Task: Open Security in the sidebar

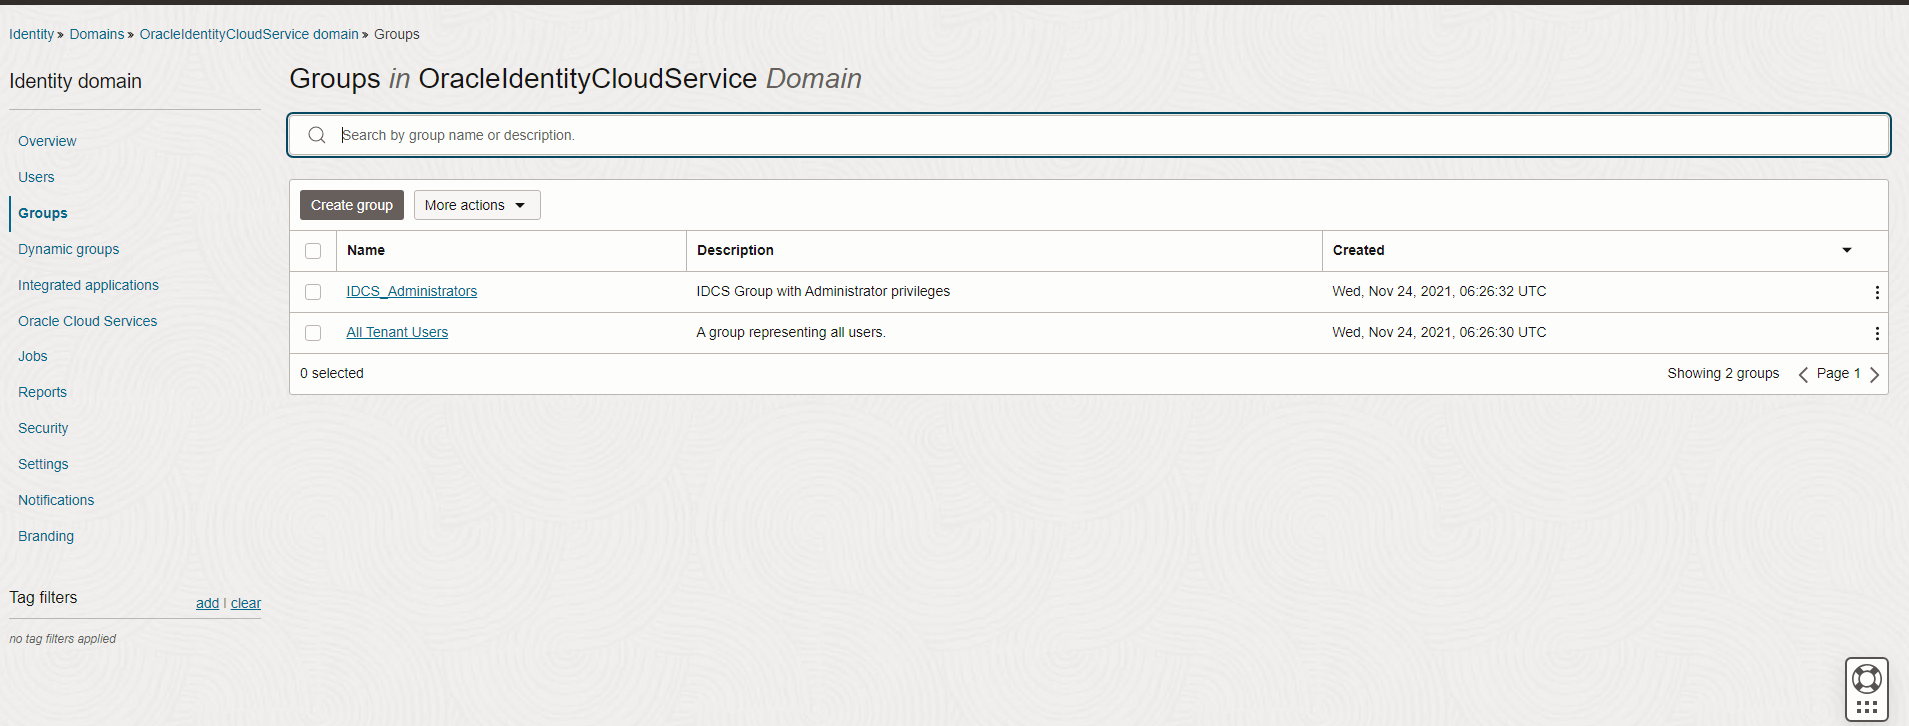Action: (x=43, y=428)
